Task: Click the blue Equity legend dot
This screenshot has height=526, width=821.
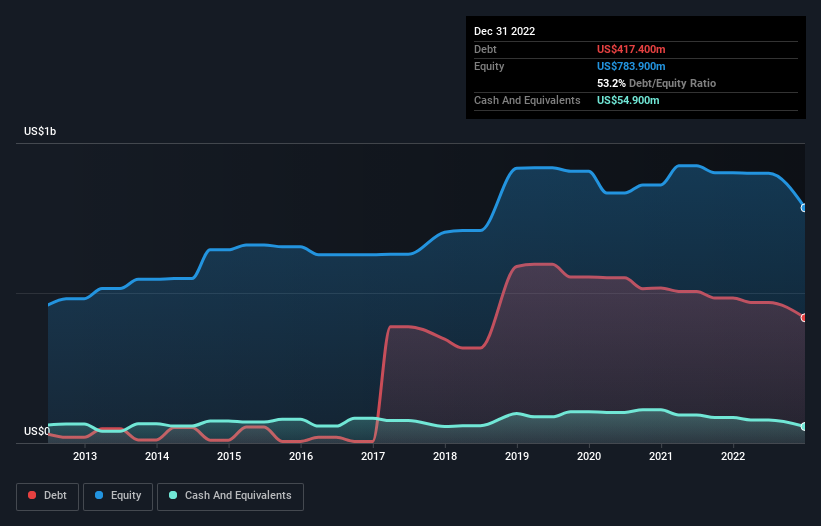Action: pos(98,495)
